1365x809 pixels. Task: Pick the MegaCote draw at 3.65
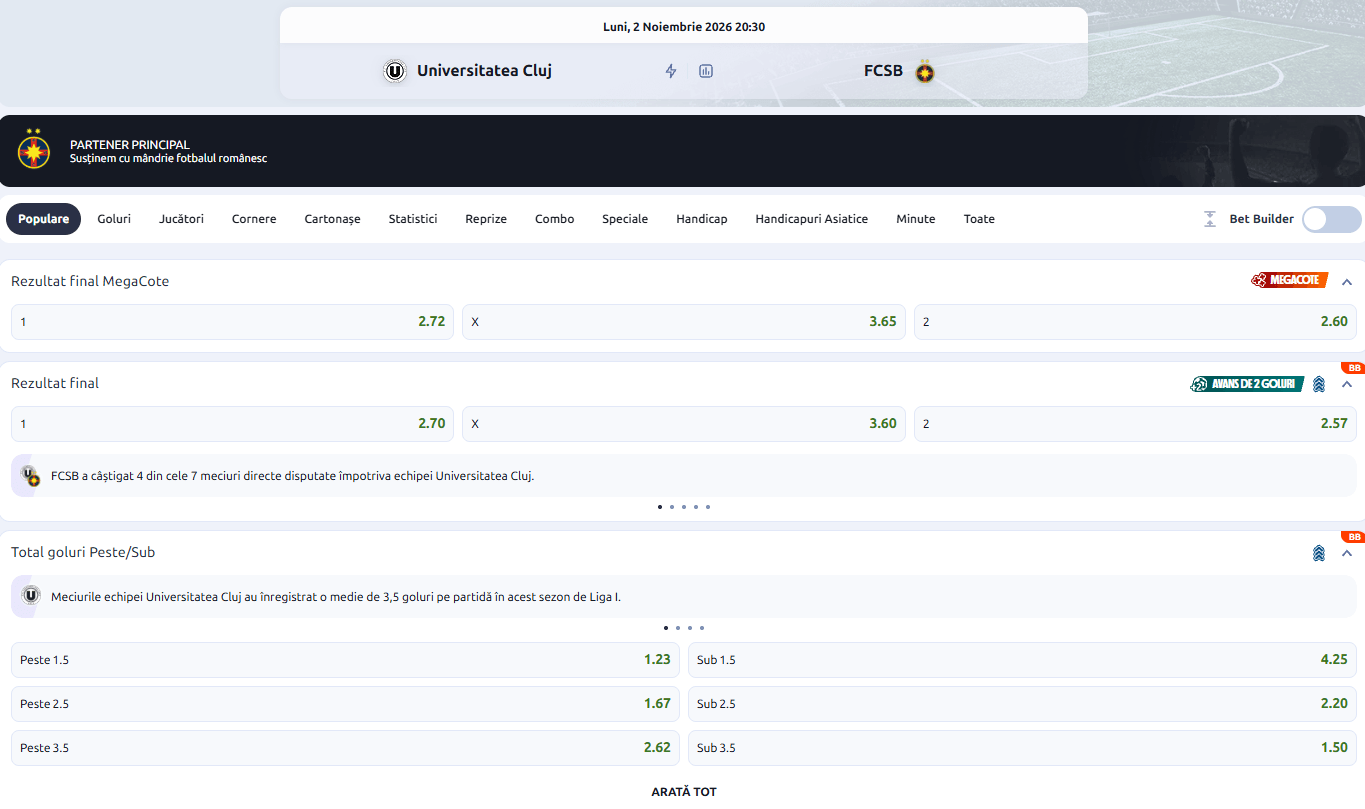pyautogui.click(x=684, y=322)
